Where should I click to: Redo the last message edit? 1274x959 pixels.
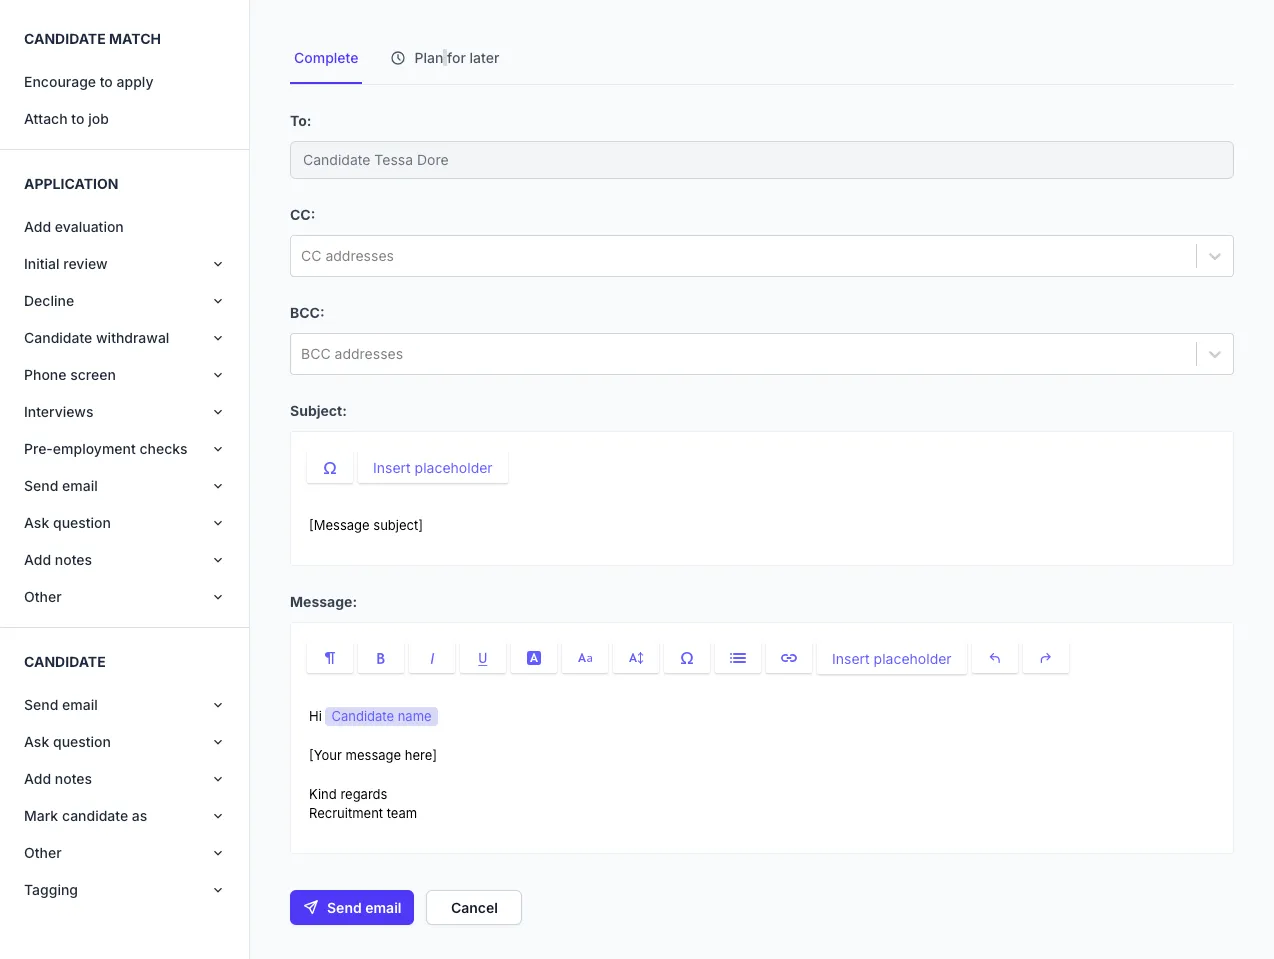tap(1046, 658)
